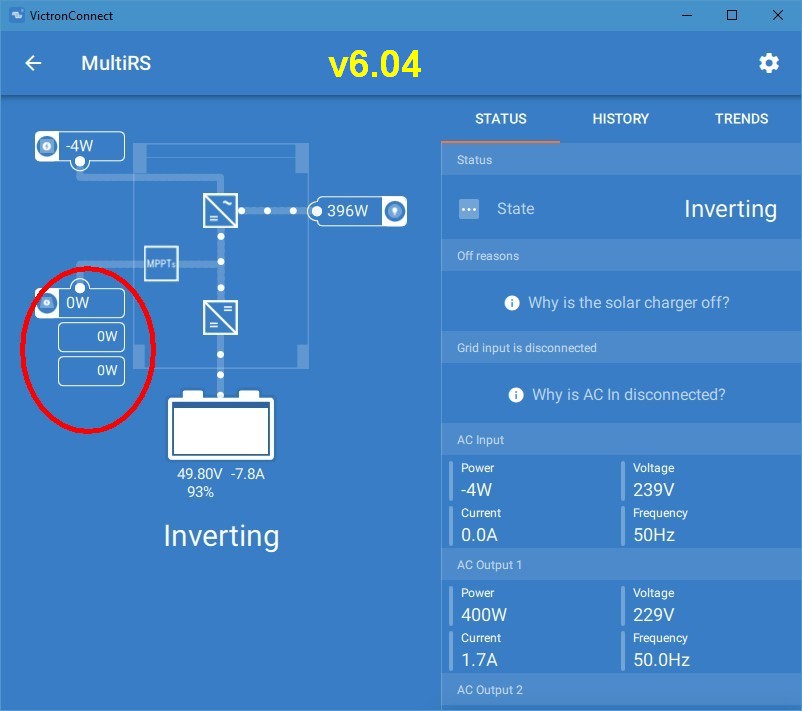The width and height of the screenshot is (802, 711).
Task: Click the third solar tracker 0W box
Action: 92,371
